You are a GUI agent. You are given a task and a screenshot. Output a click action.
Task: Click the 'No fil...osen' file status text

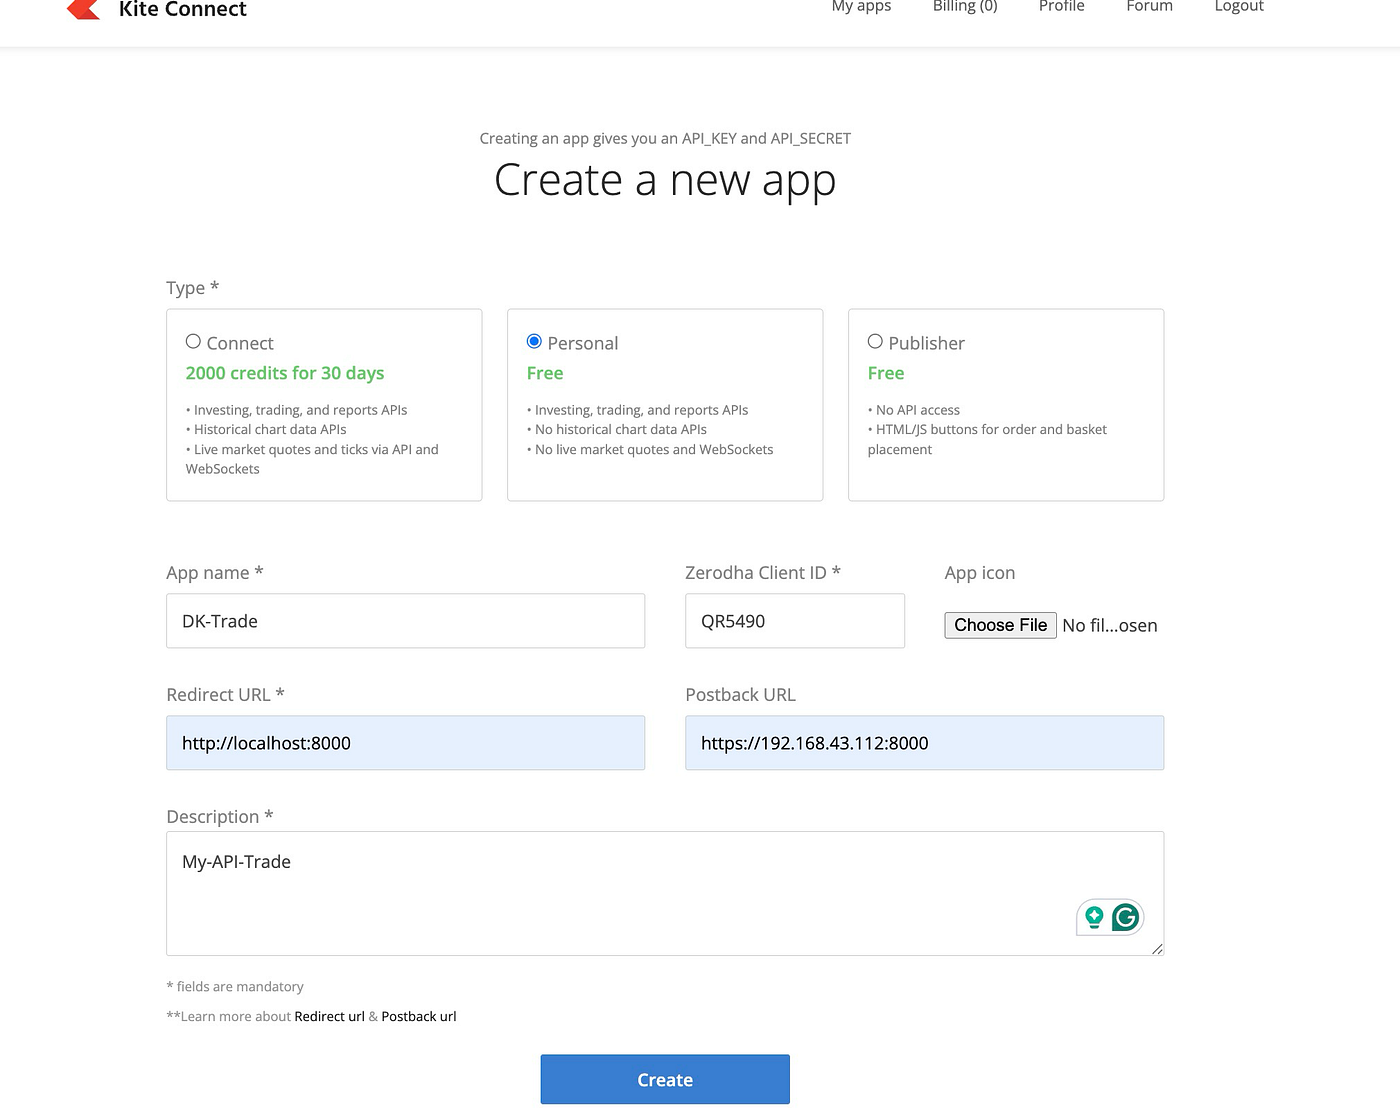click(x=1110, y=625)
